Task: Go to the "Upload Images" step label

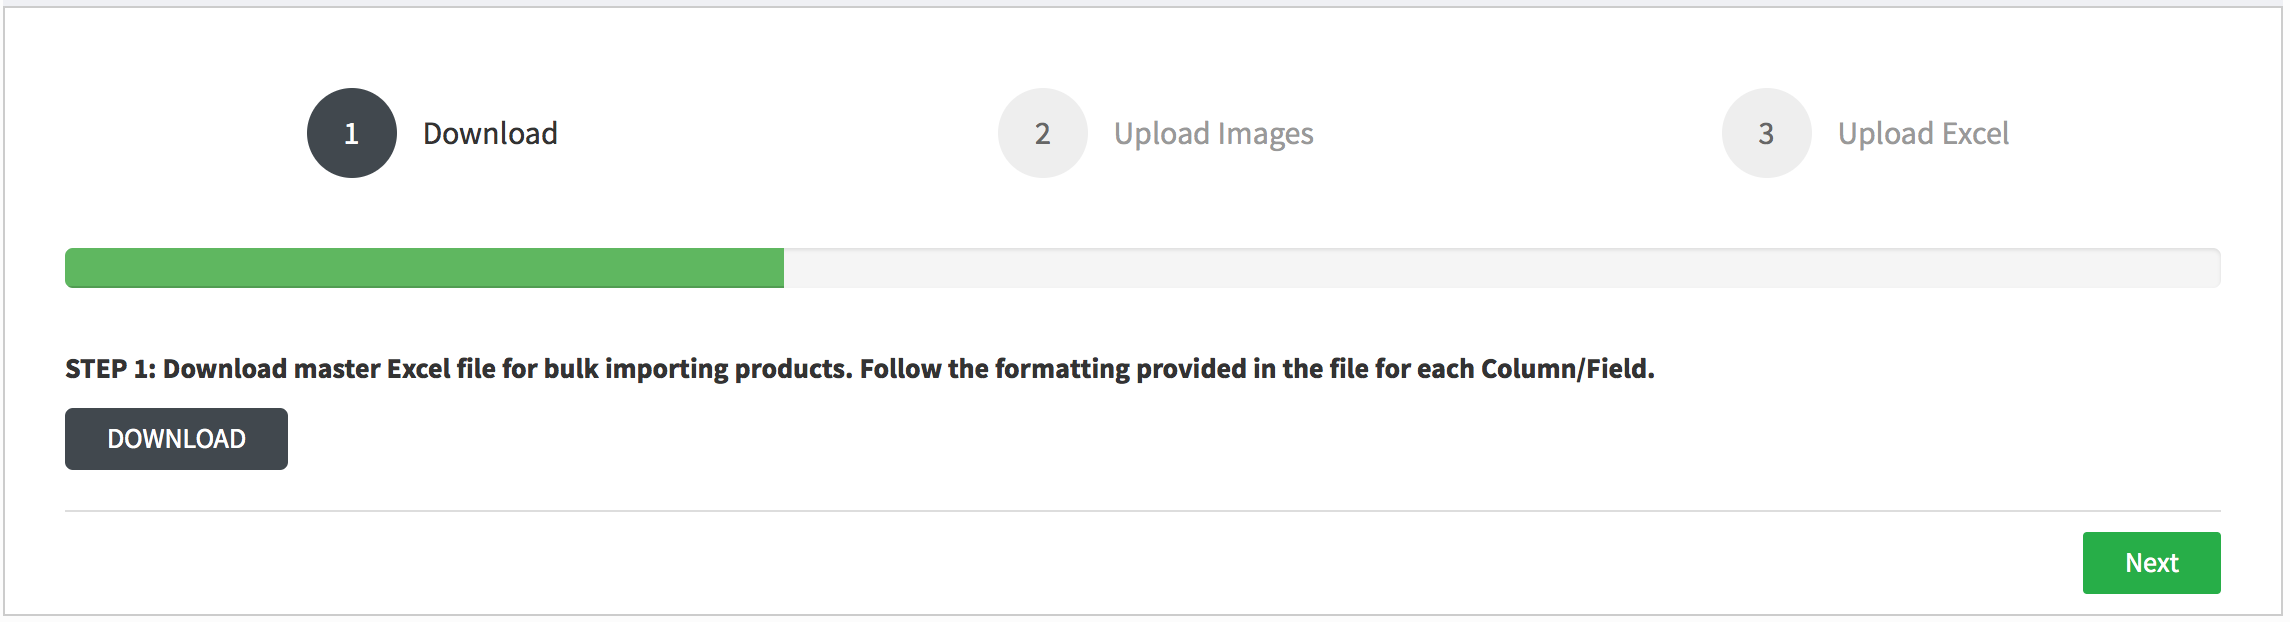Action: [1213, 134]
